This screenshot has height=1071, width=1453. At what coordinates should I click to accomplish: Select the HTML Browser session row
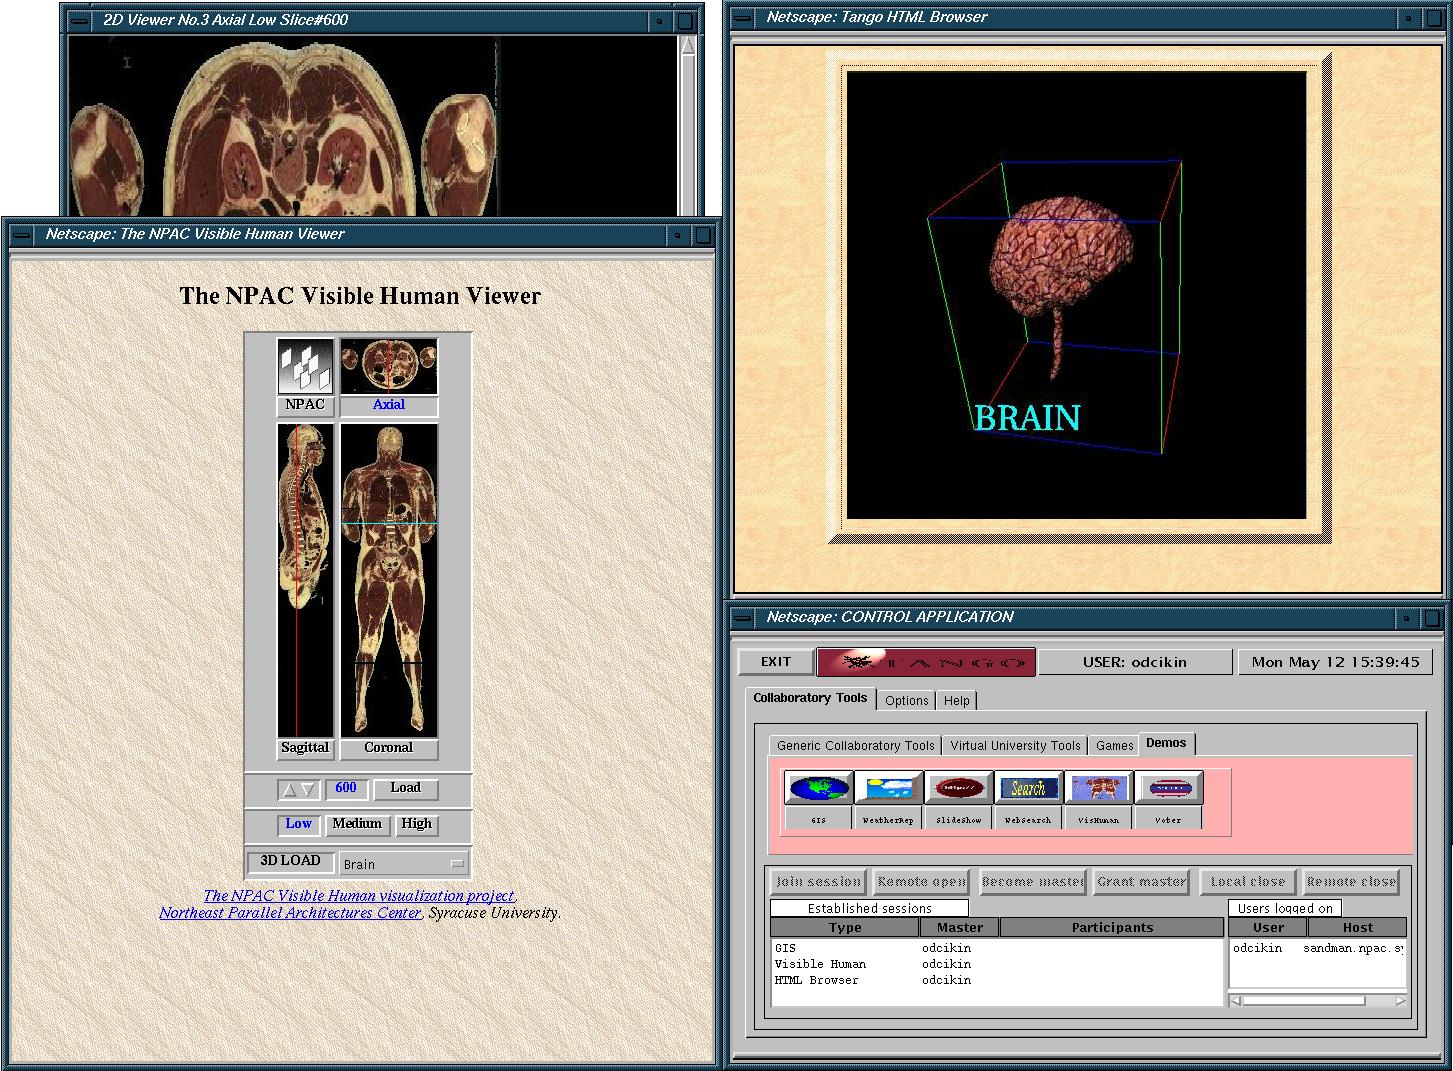(x=996, y=980)
